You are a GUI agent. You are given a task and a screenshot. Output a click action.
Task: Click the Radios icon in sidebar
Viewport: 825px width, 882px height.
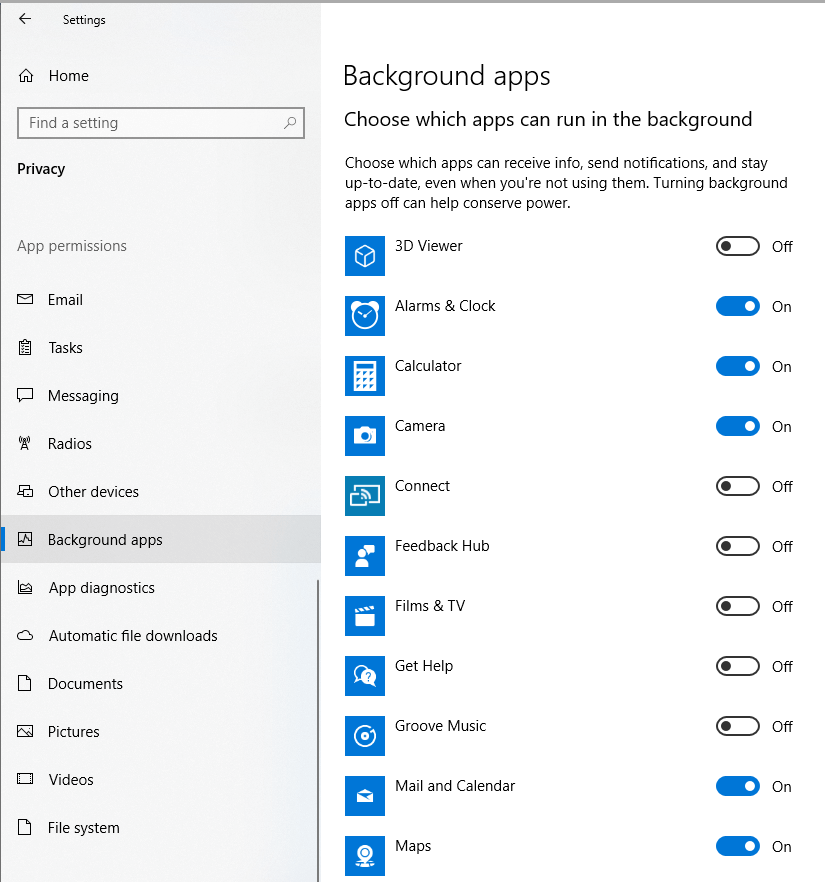[25, 443]
